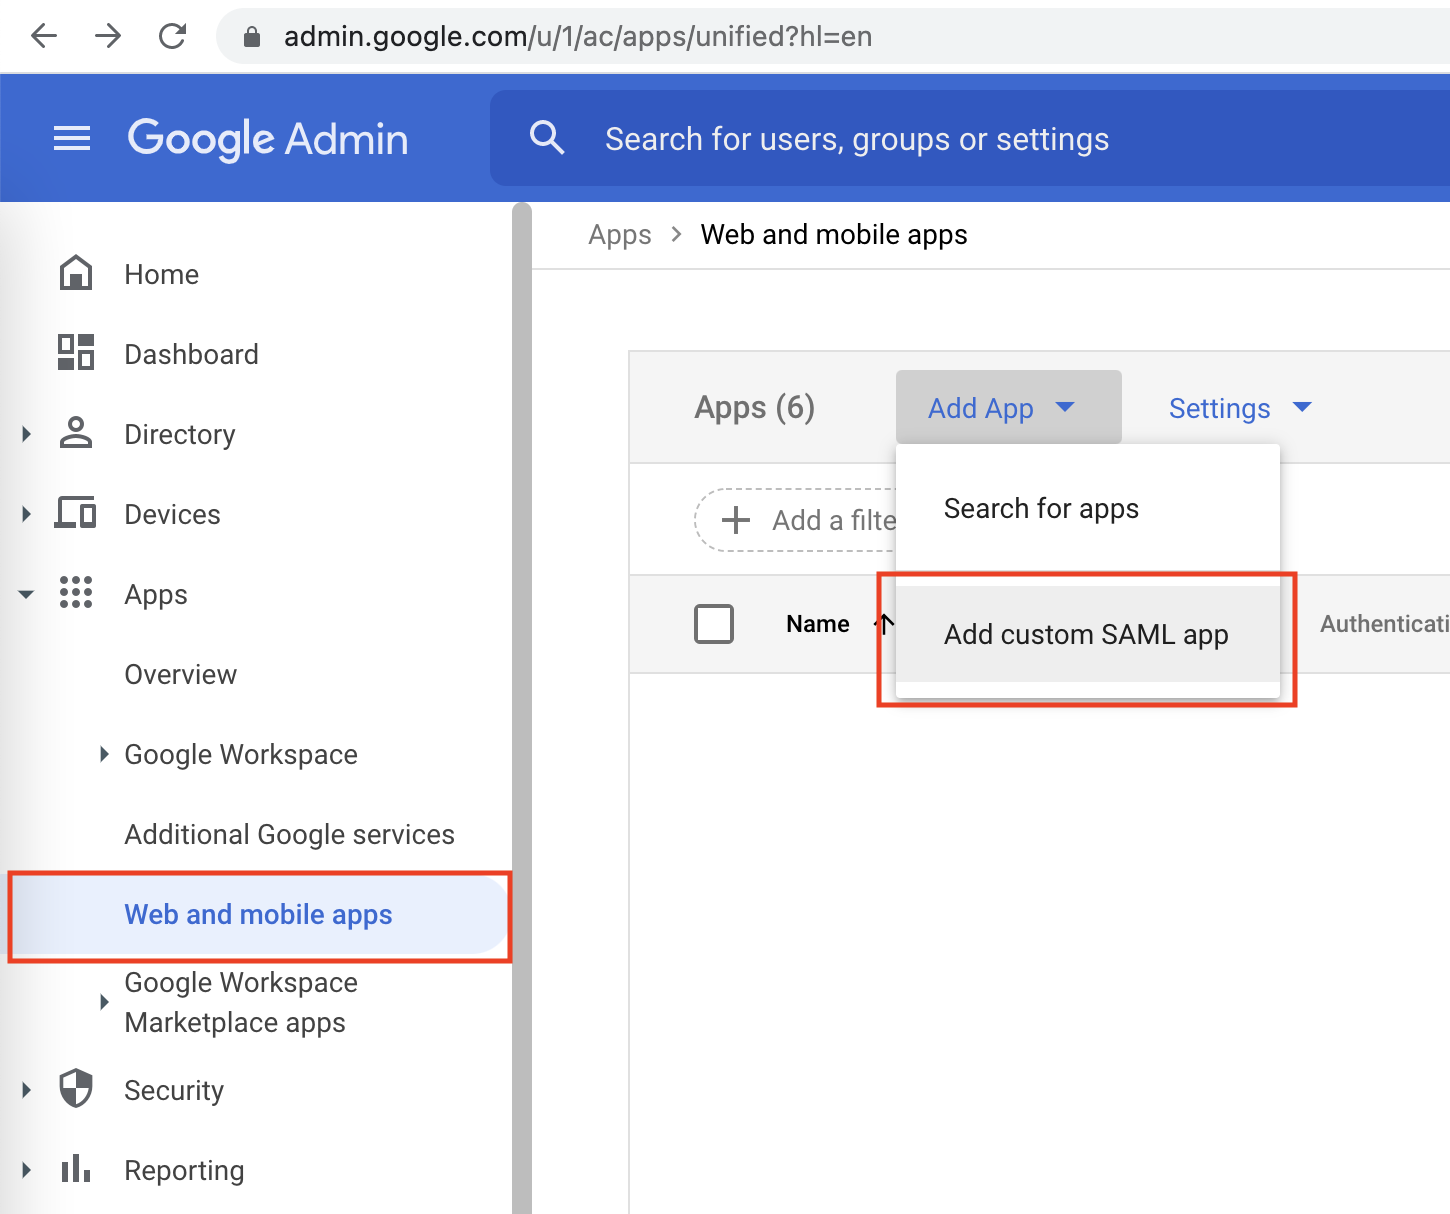
Task: Go back using browser back arrow
Action: tap(44, 36)
